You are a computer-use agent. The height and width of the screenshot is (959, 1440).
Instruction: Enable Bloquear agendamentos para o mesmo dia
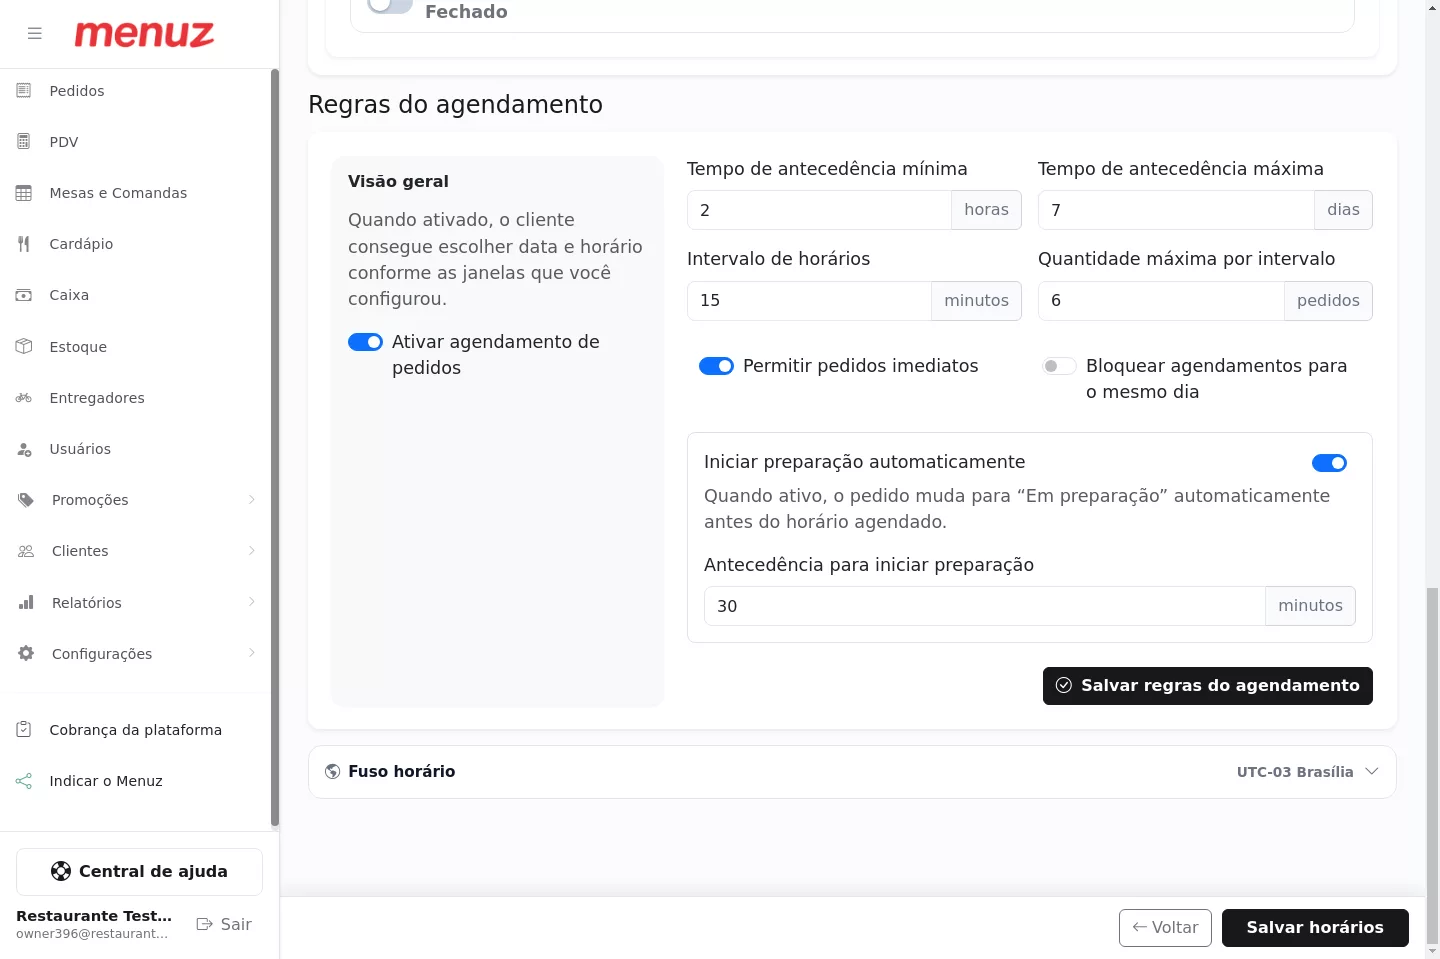point(1059,366)
